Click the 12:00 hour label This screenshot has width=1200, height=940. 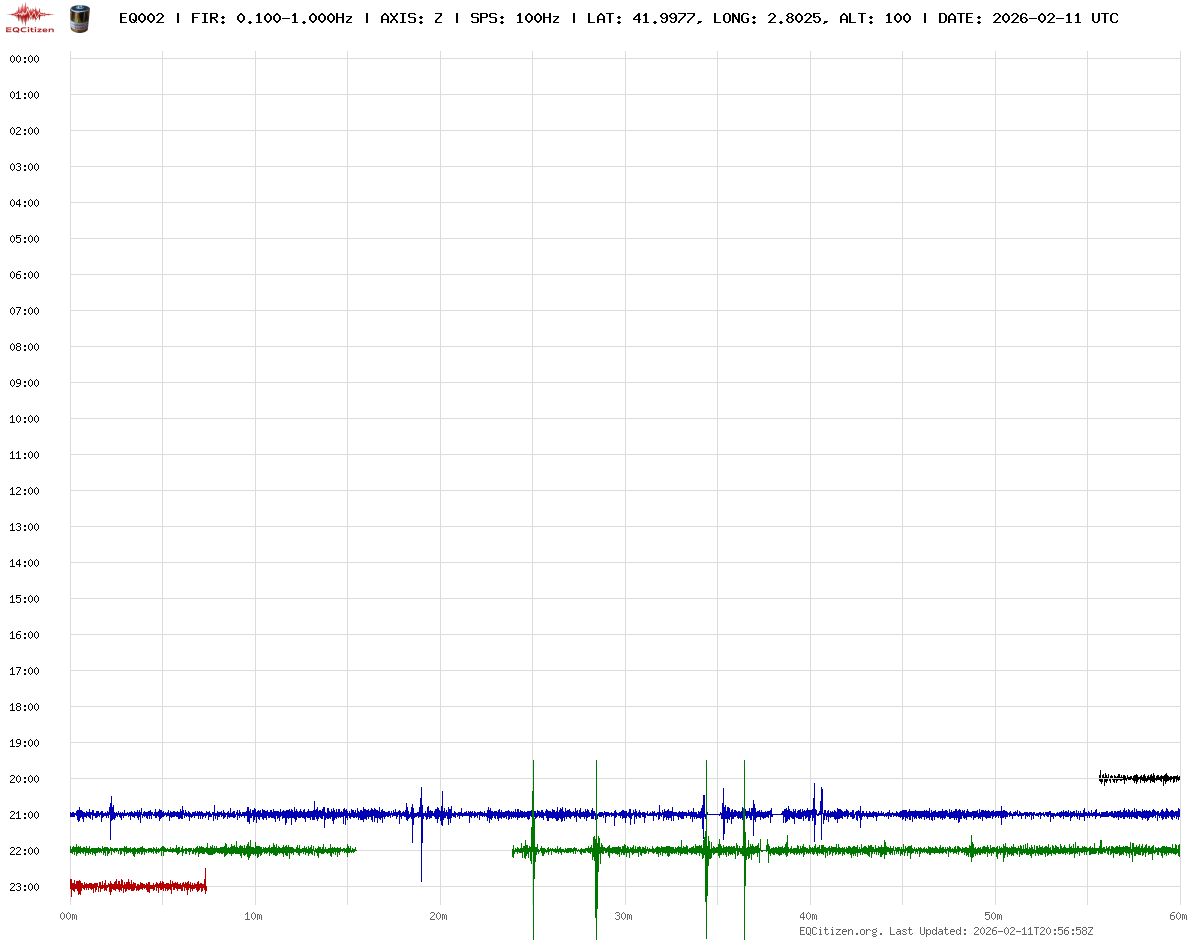pyautogui.click(x=24, y=491)
